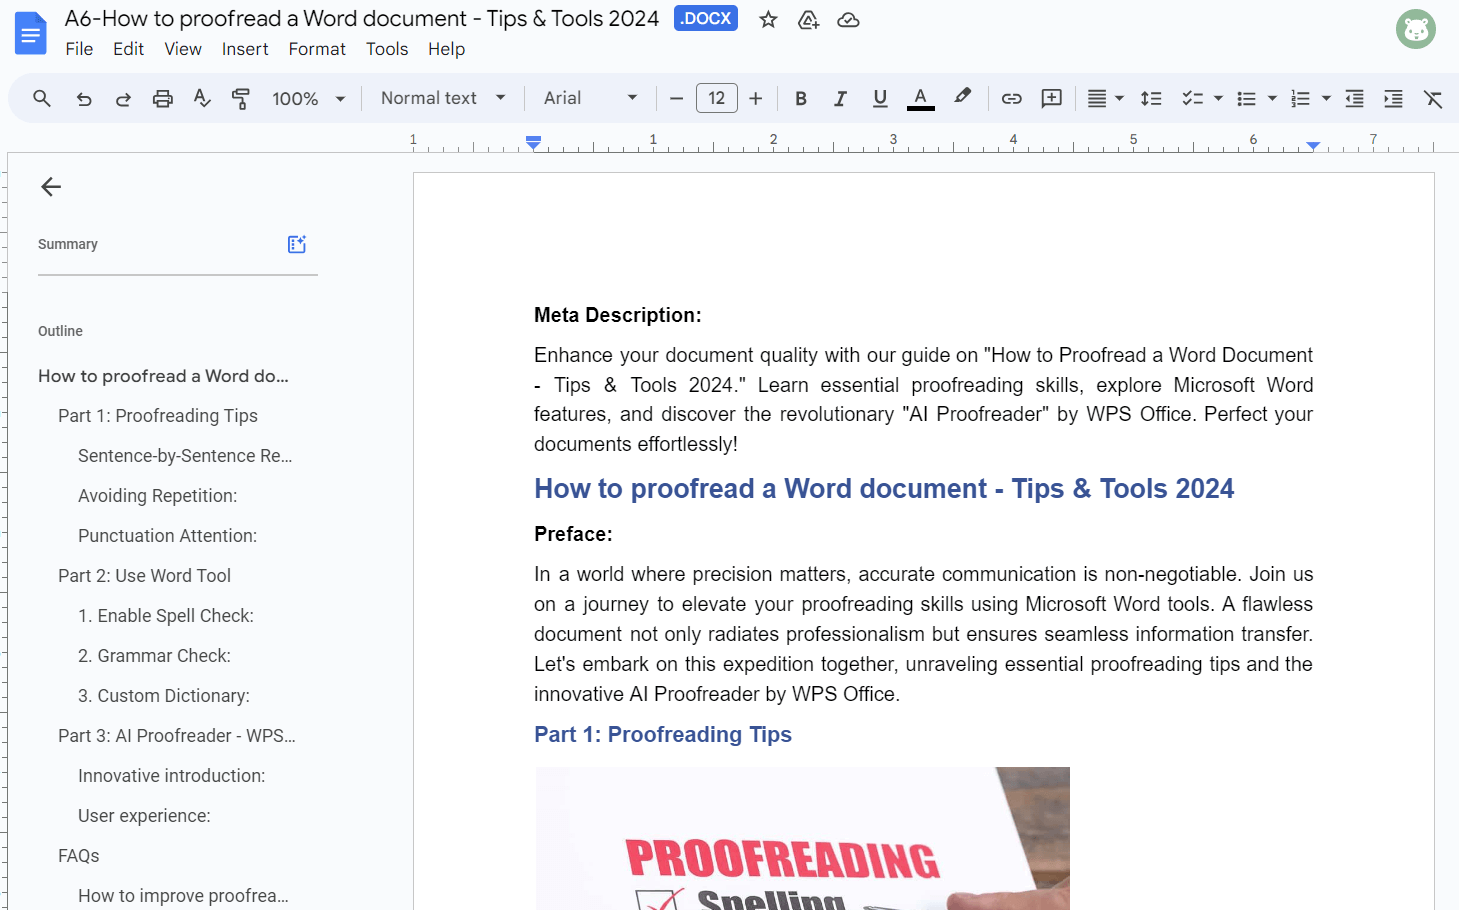Activate the paint format tool

coord(241,98)
